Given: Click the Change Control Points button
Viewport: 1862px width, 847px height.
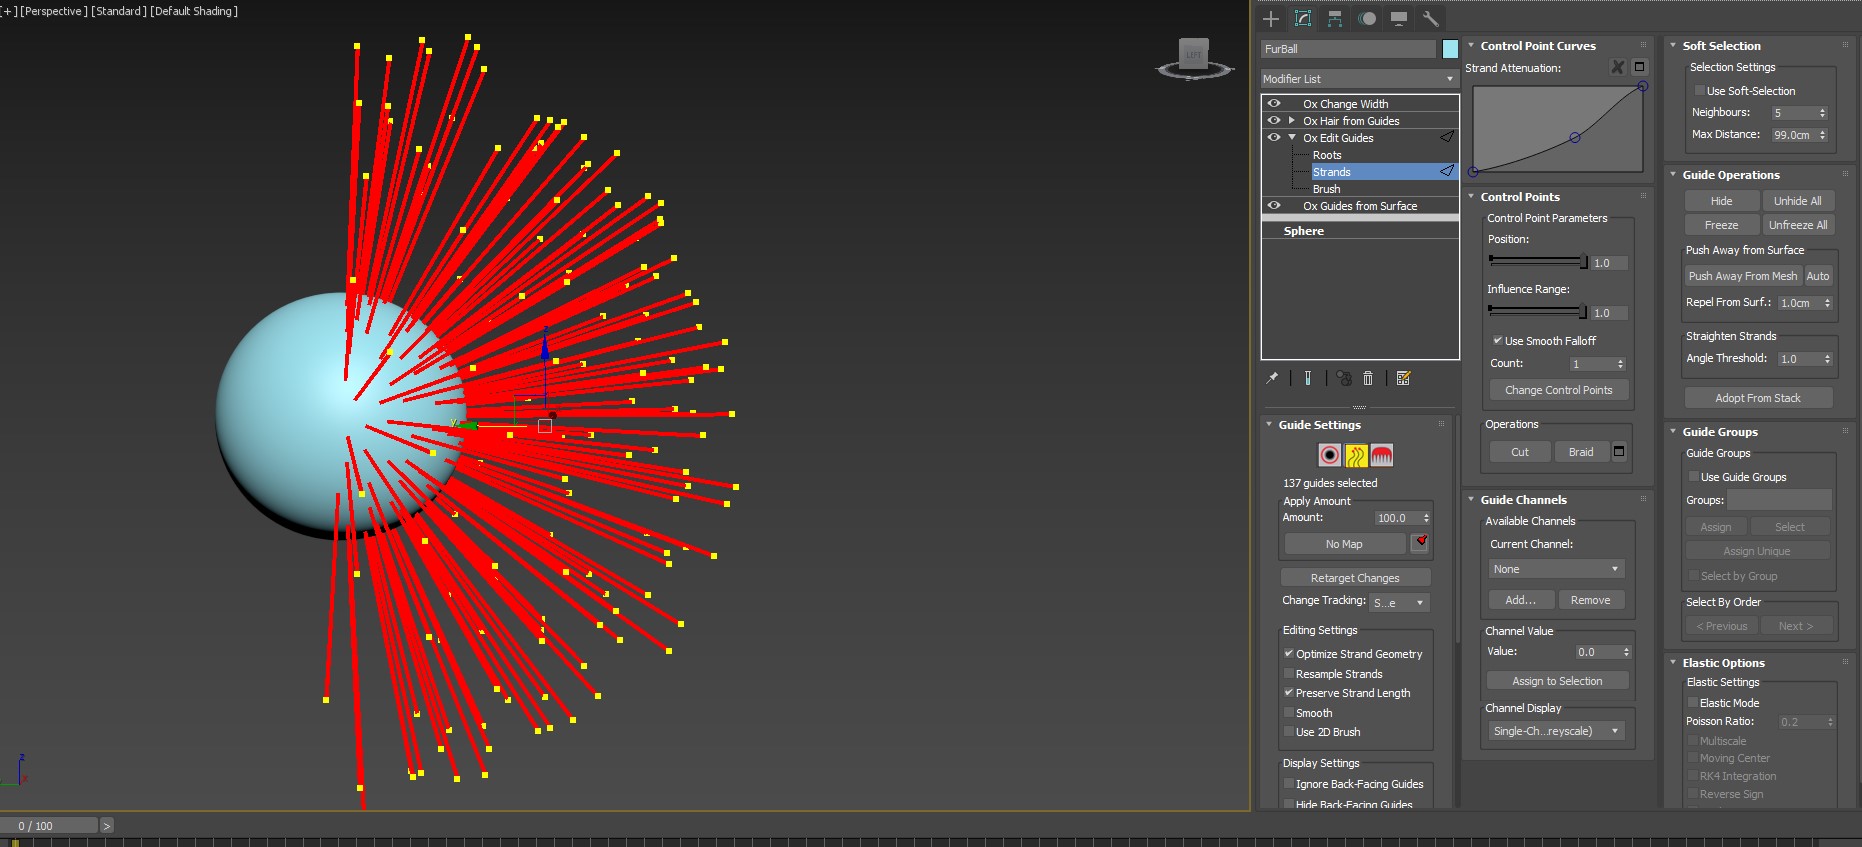Looking at the screenshot, I should [1558, 390].
